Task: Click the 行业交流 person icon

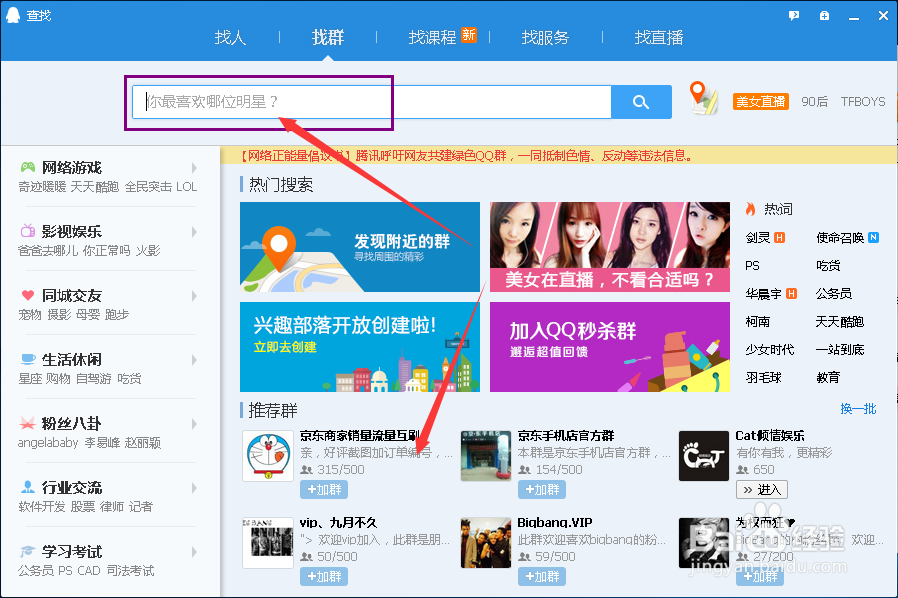Action: coord(27,487)
